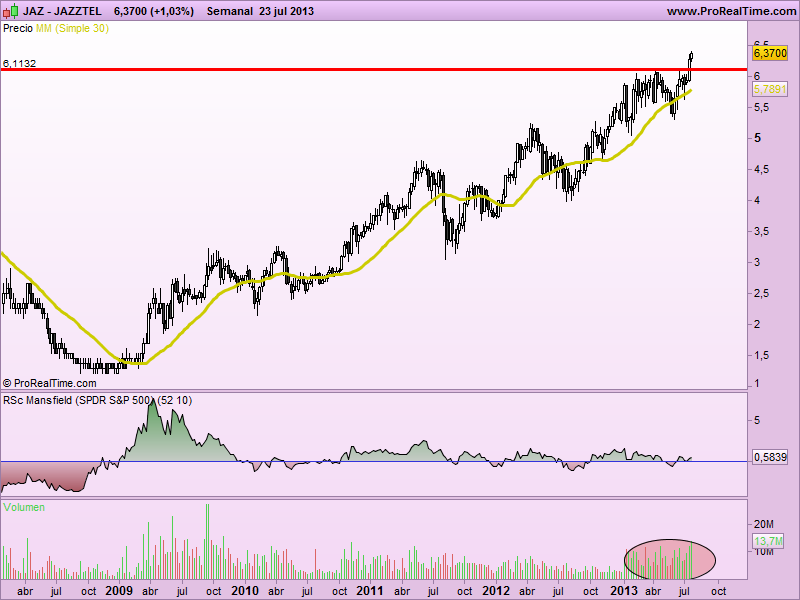The height and width of the screenshot is (600, 800).
Task: Click the 6,1132 line level label
Action: [19, 63]
